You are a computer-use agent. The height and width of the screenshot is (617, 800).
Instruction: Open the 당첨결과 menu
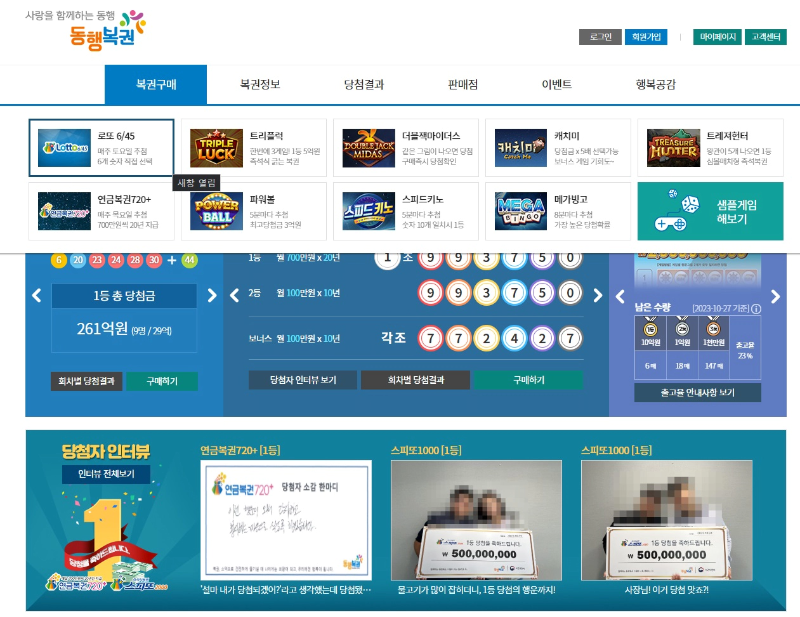[364, 85]
